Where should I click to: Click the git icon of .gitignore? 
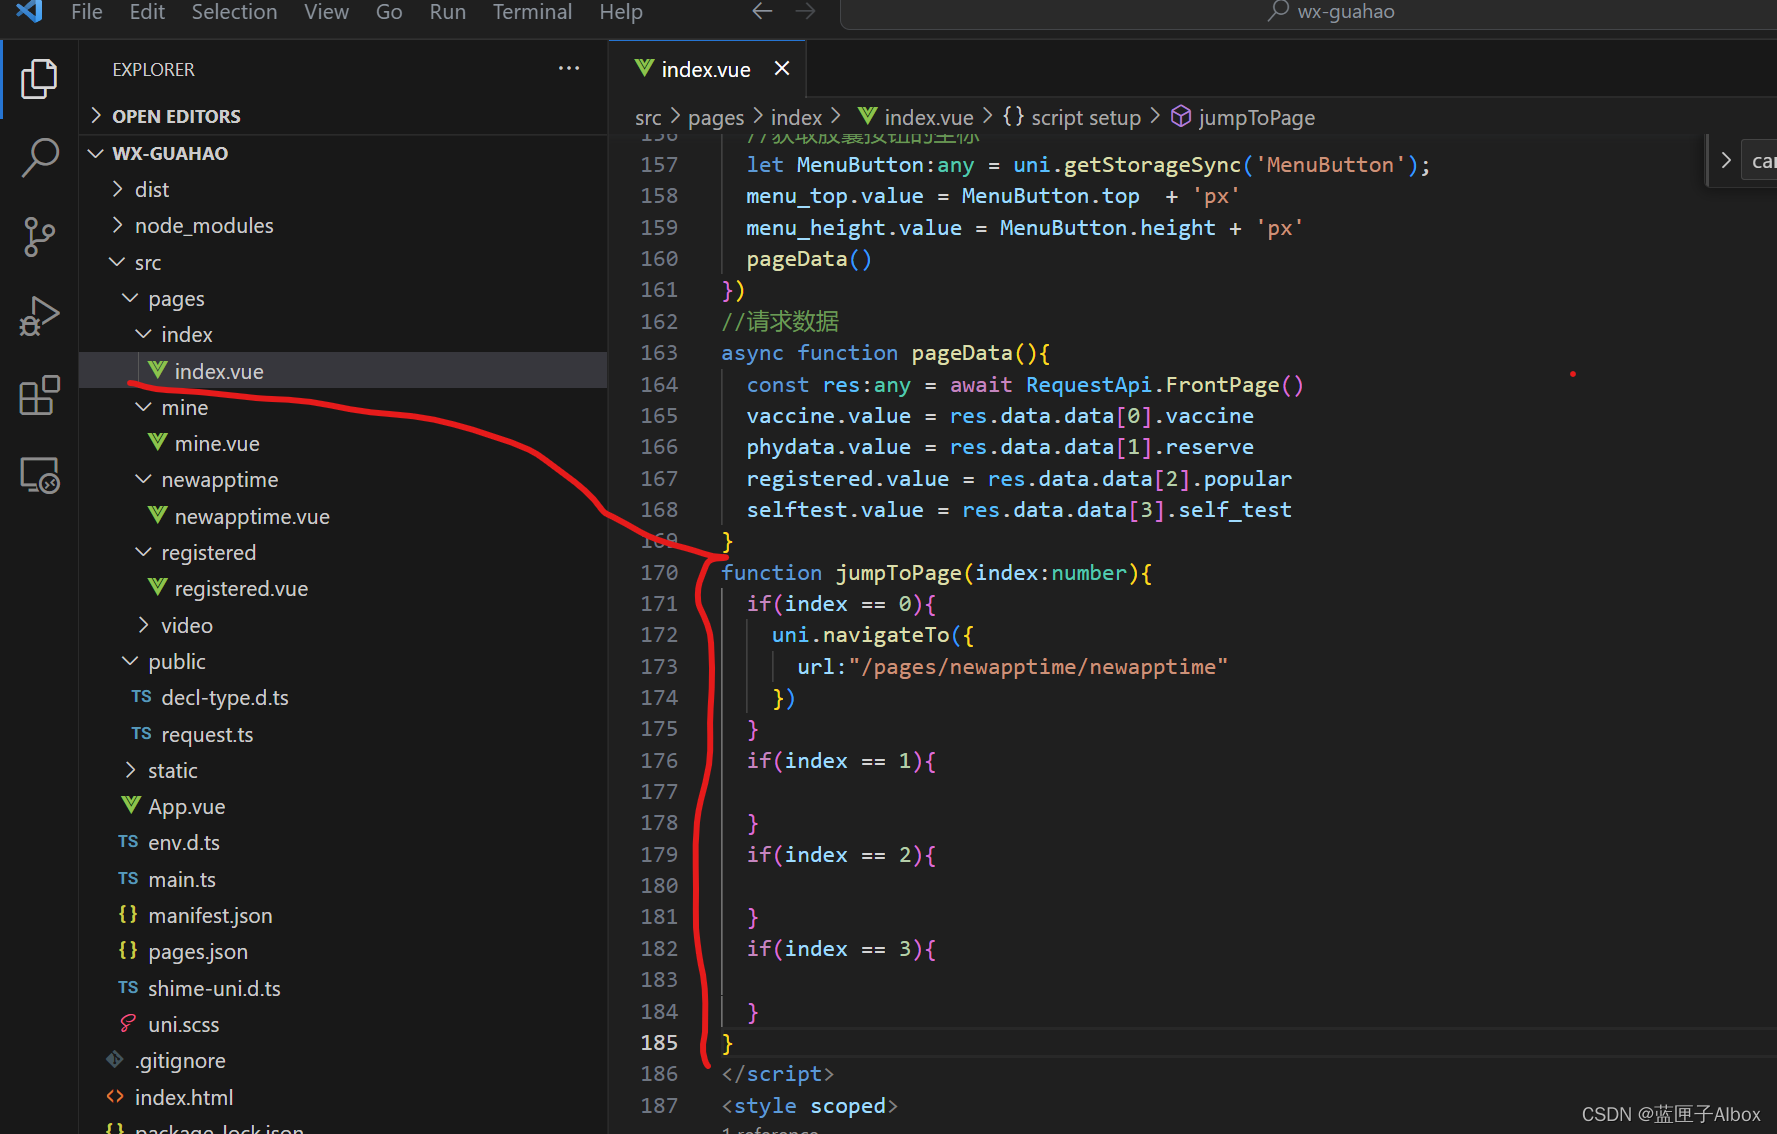[x=115, y=1059]
